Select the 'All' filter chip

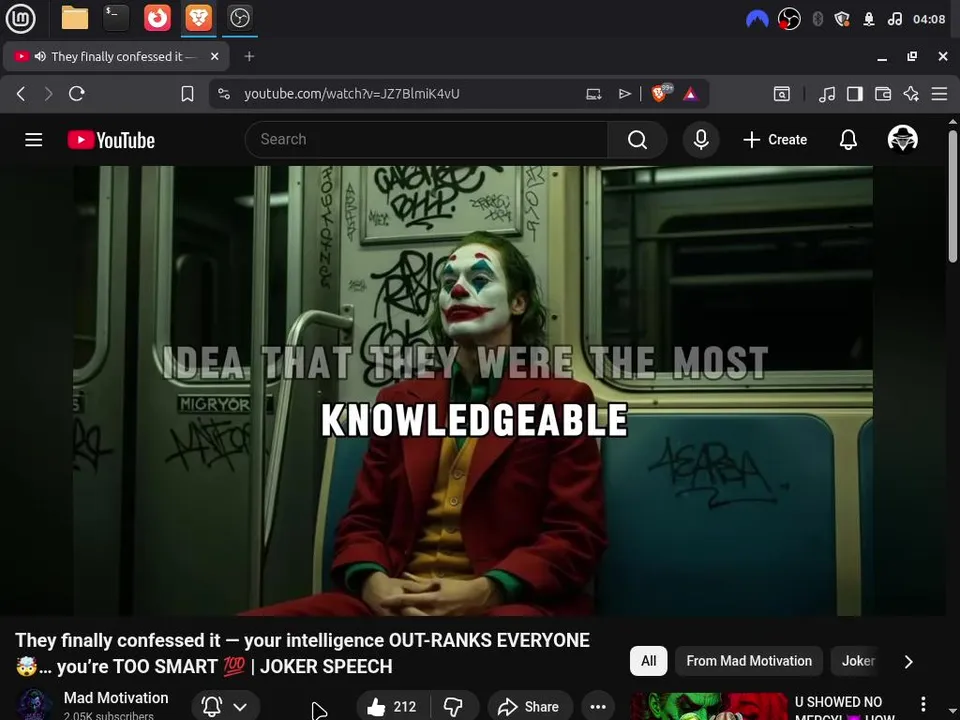pyautogui.click(x=648, y=661)
